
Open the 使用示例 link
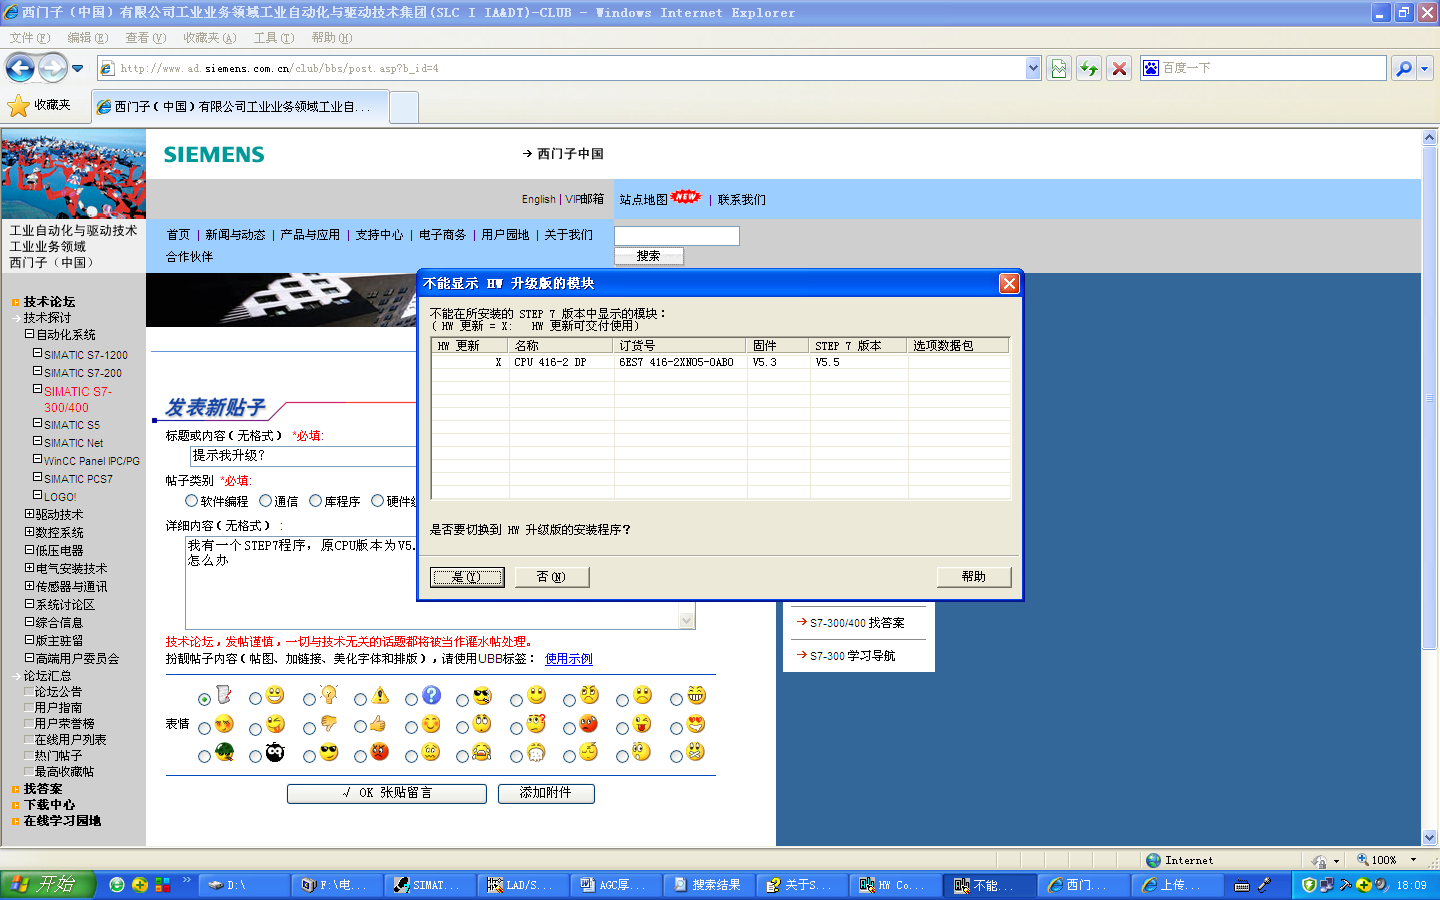(x=569, y=659)
